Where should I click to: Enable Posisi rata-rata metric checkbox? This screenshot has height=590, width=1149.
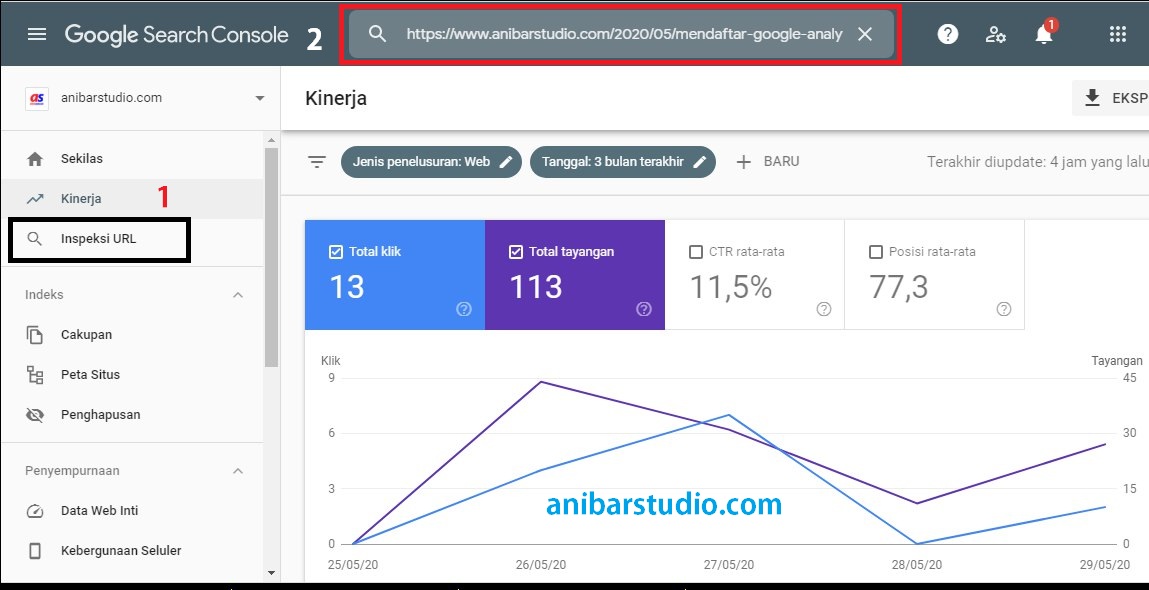click(x=876, y=252)
